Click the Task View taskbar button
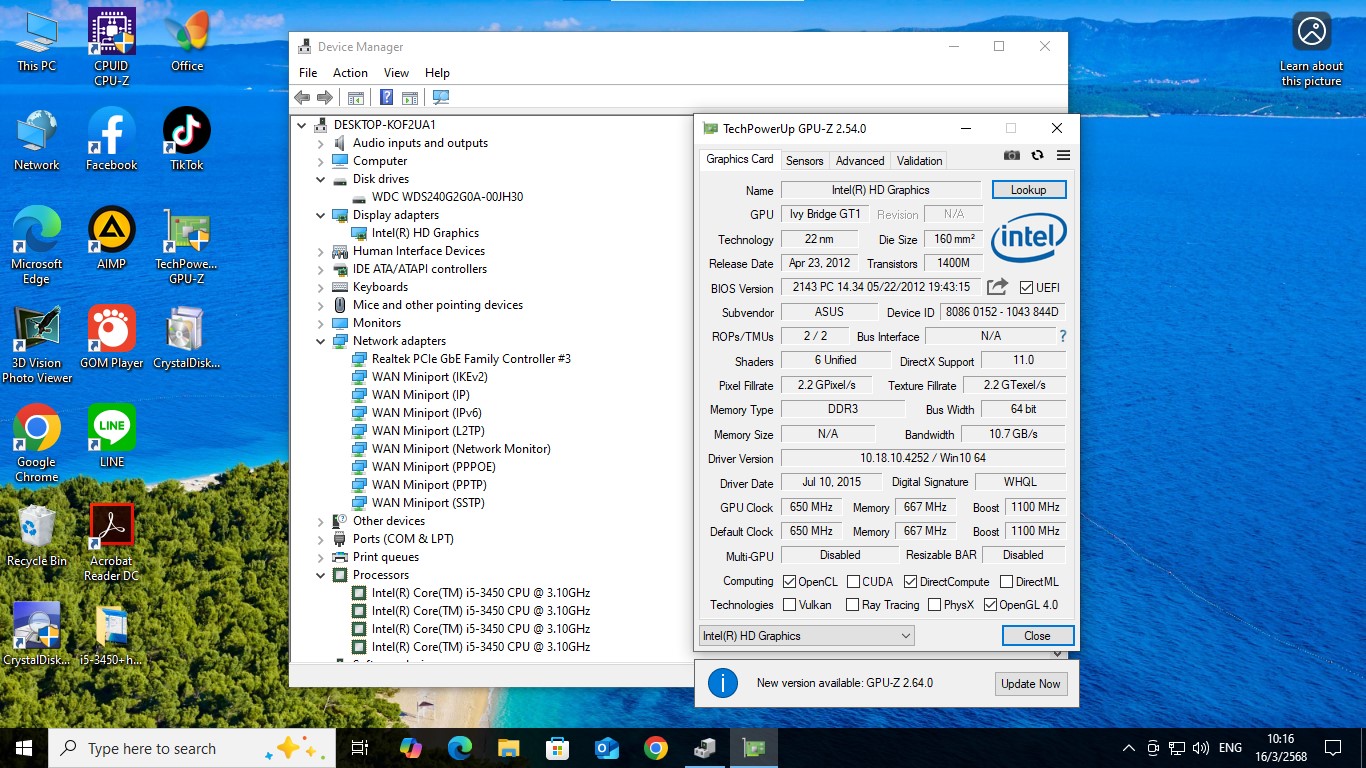The width and height of the screenshot is (1366, 768). pos(360,748)
